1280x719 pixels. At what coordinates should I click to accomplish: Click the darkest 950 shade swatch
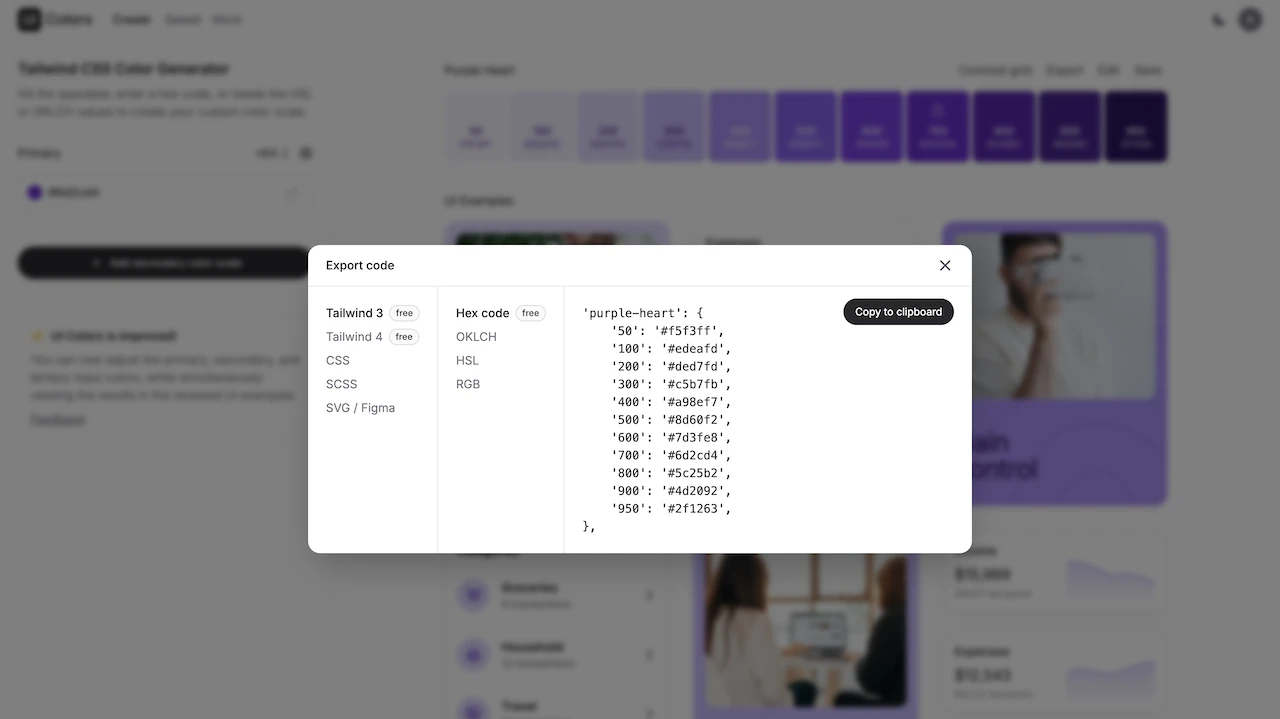1135,127
